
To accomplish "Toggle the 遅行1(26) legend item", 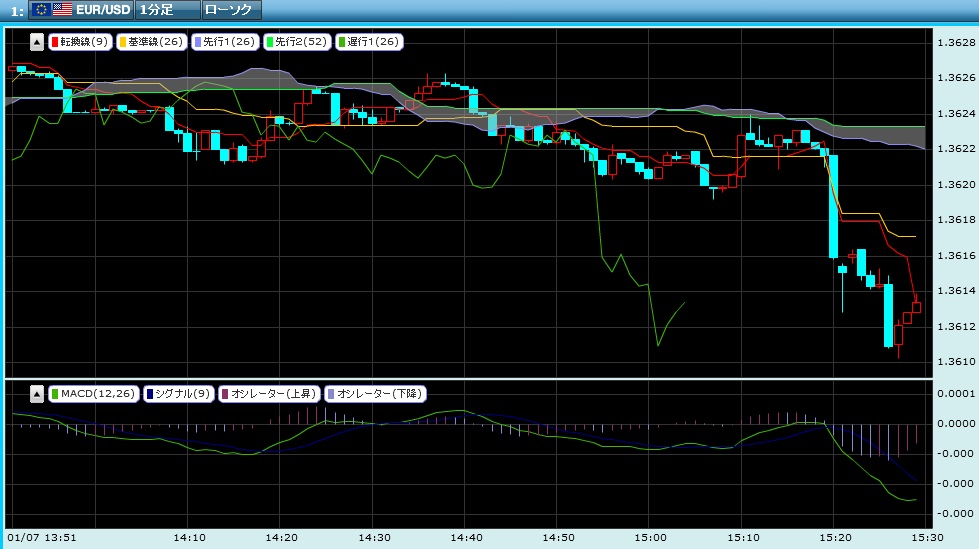I will (x=369, y=42).
